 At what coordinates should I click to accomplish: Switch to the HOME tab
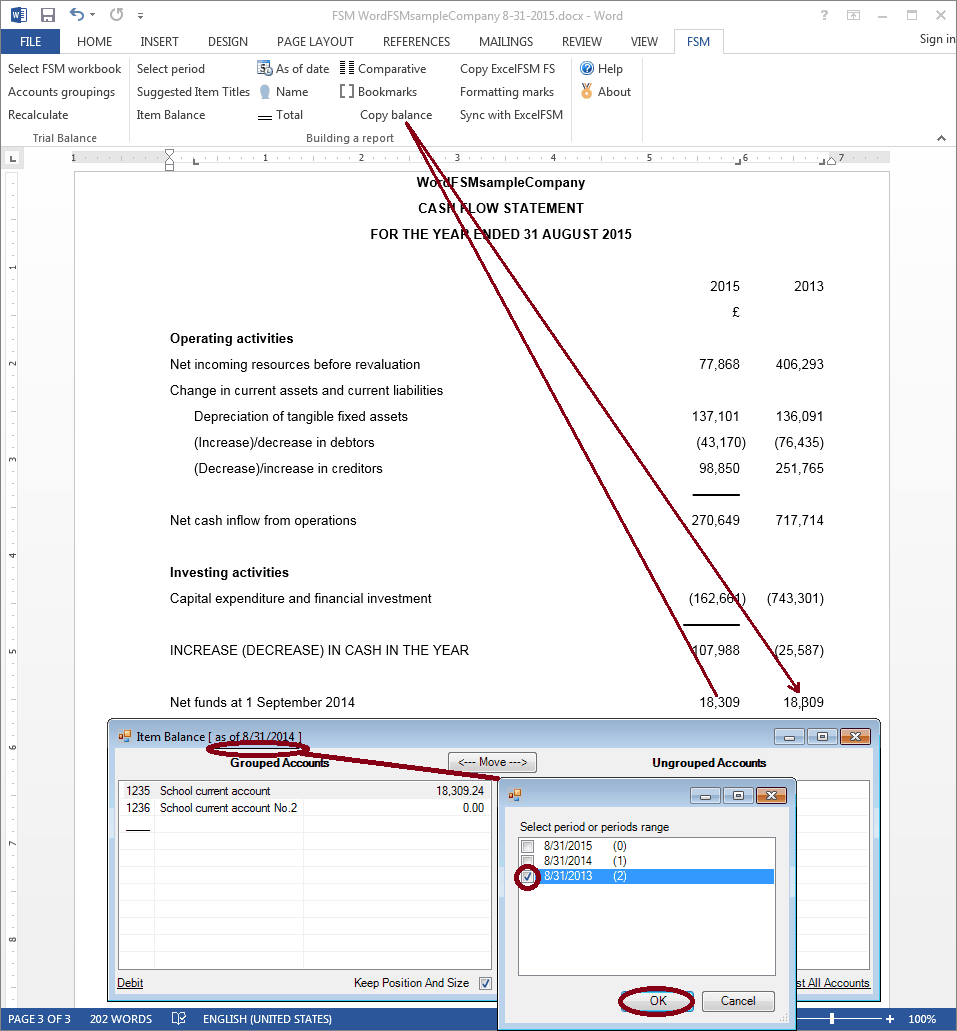click(94, 41)
